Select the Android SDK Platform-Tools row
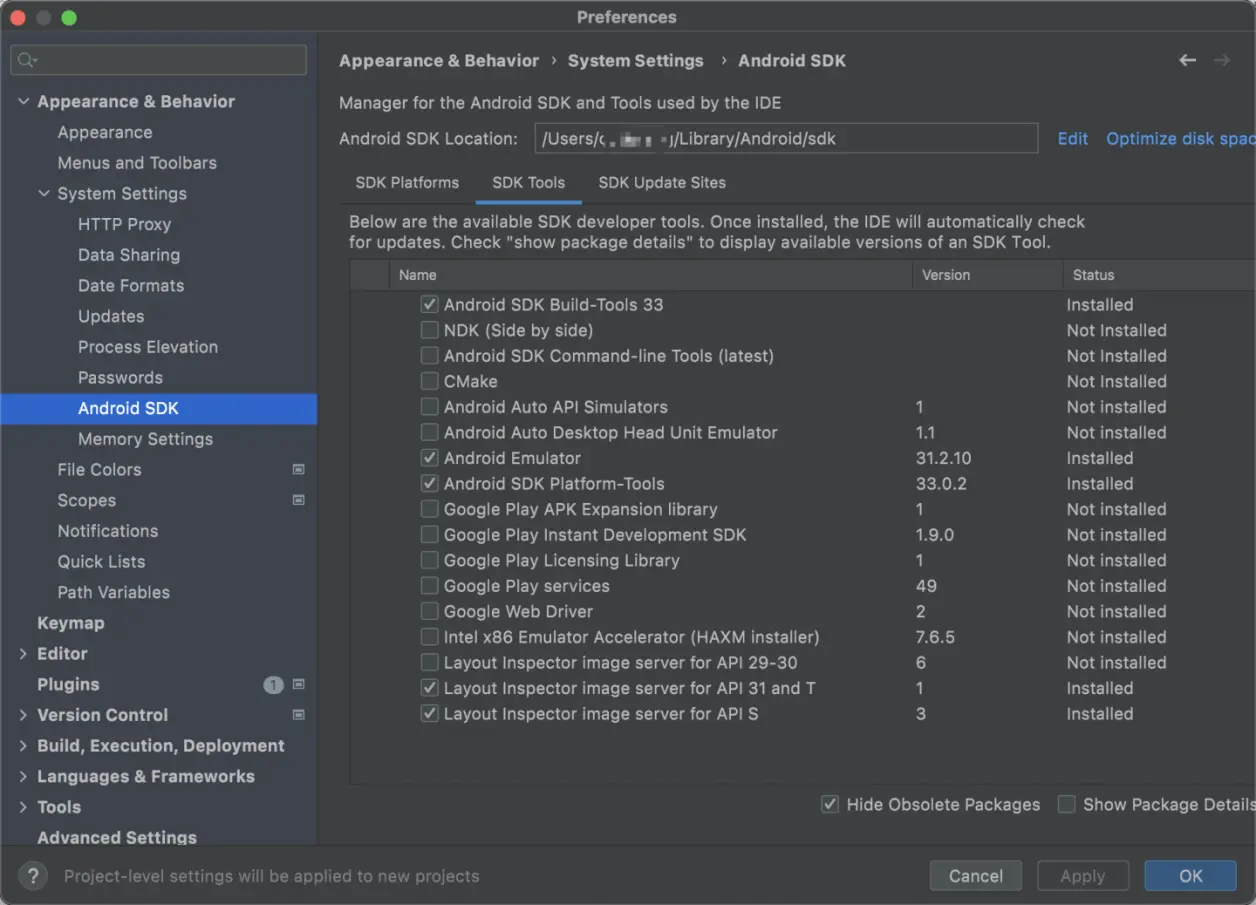This screenshot has height=905, width=1256. pos(802,484)
